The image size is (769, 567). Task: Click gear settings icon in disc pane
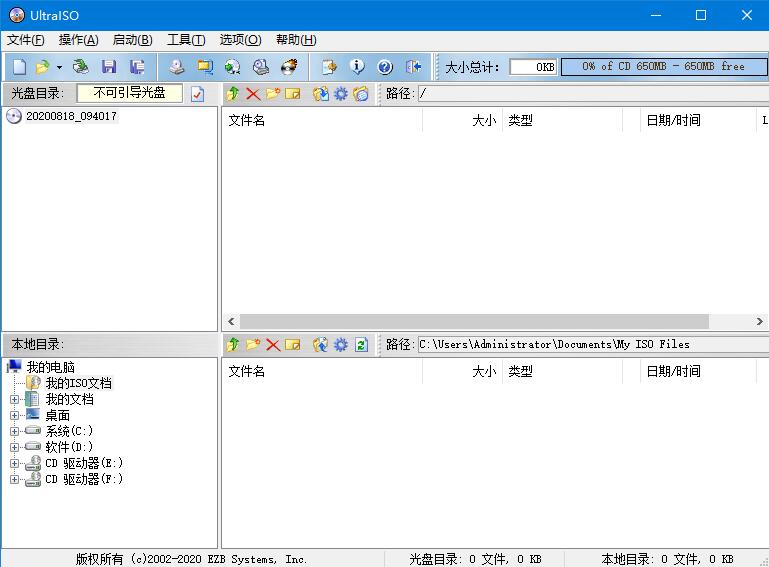[x=341, y=93]
